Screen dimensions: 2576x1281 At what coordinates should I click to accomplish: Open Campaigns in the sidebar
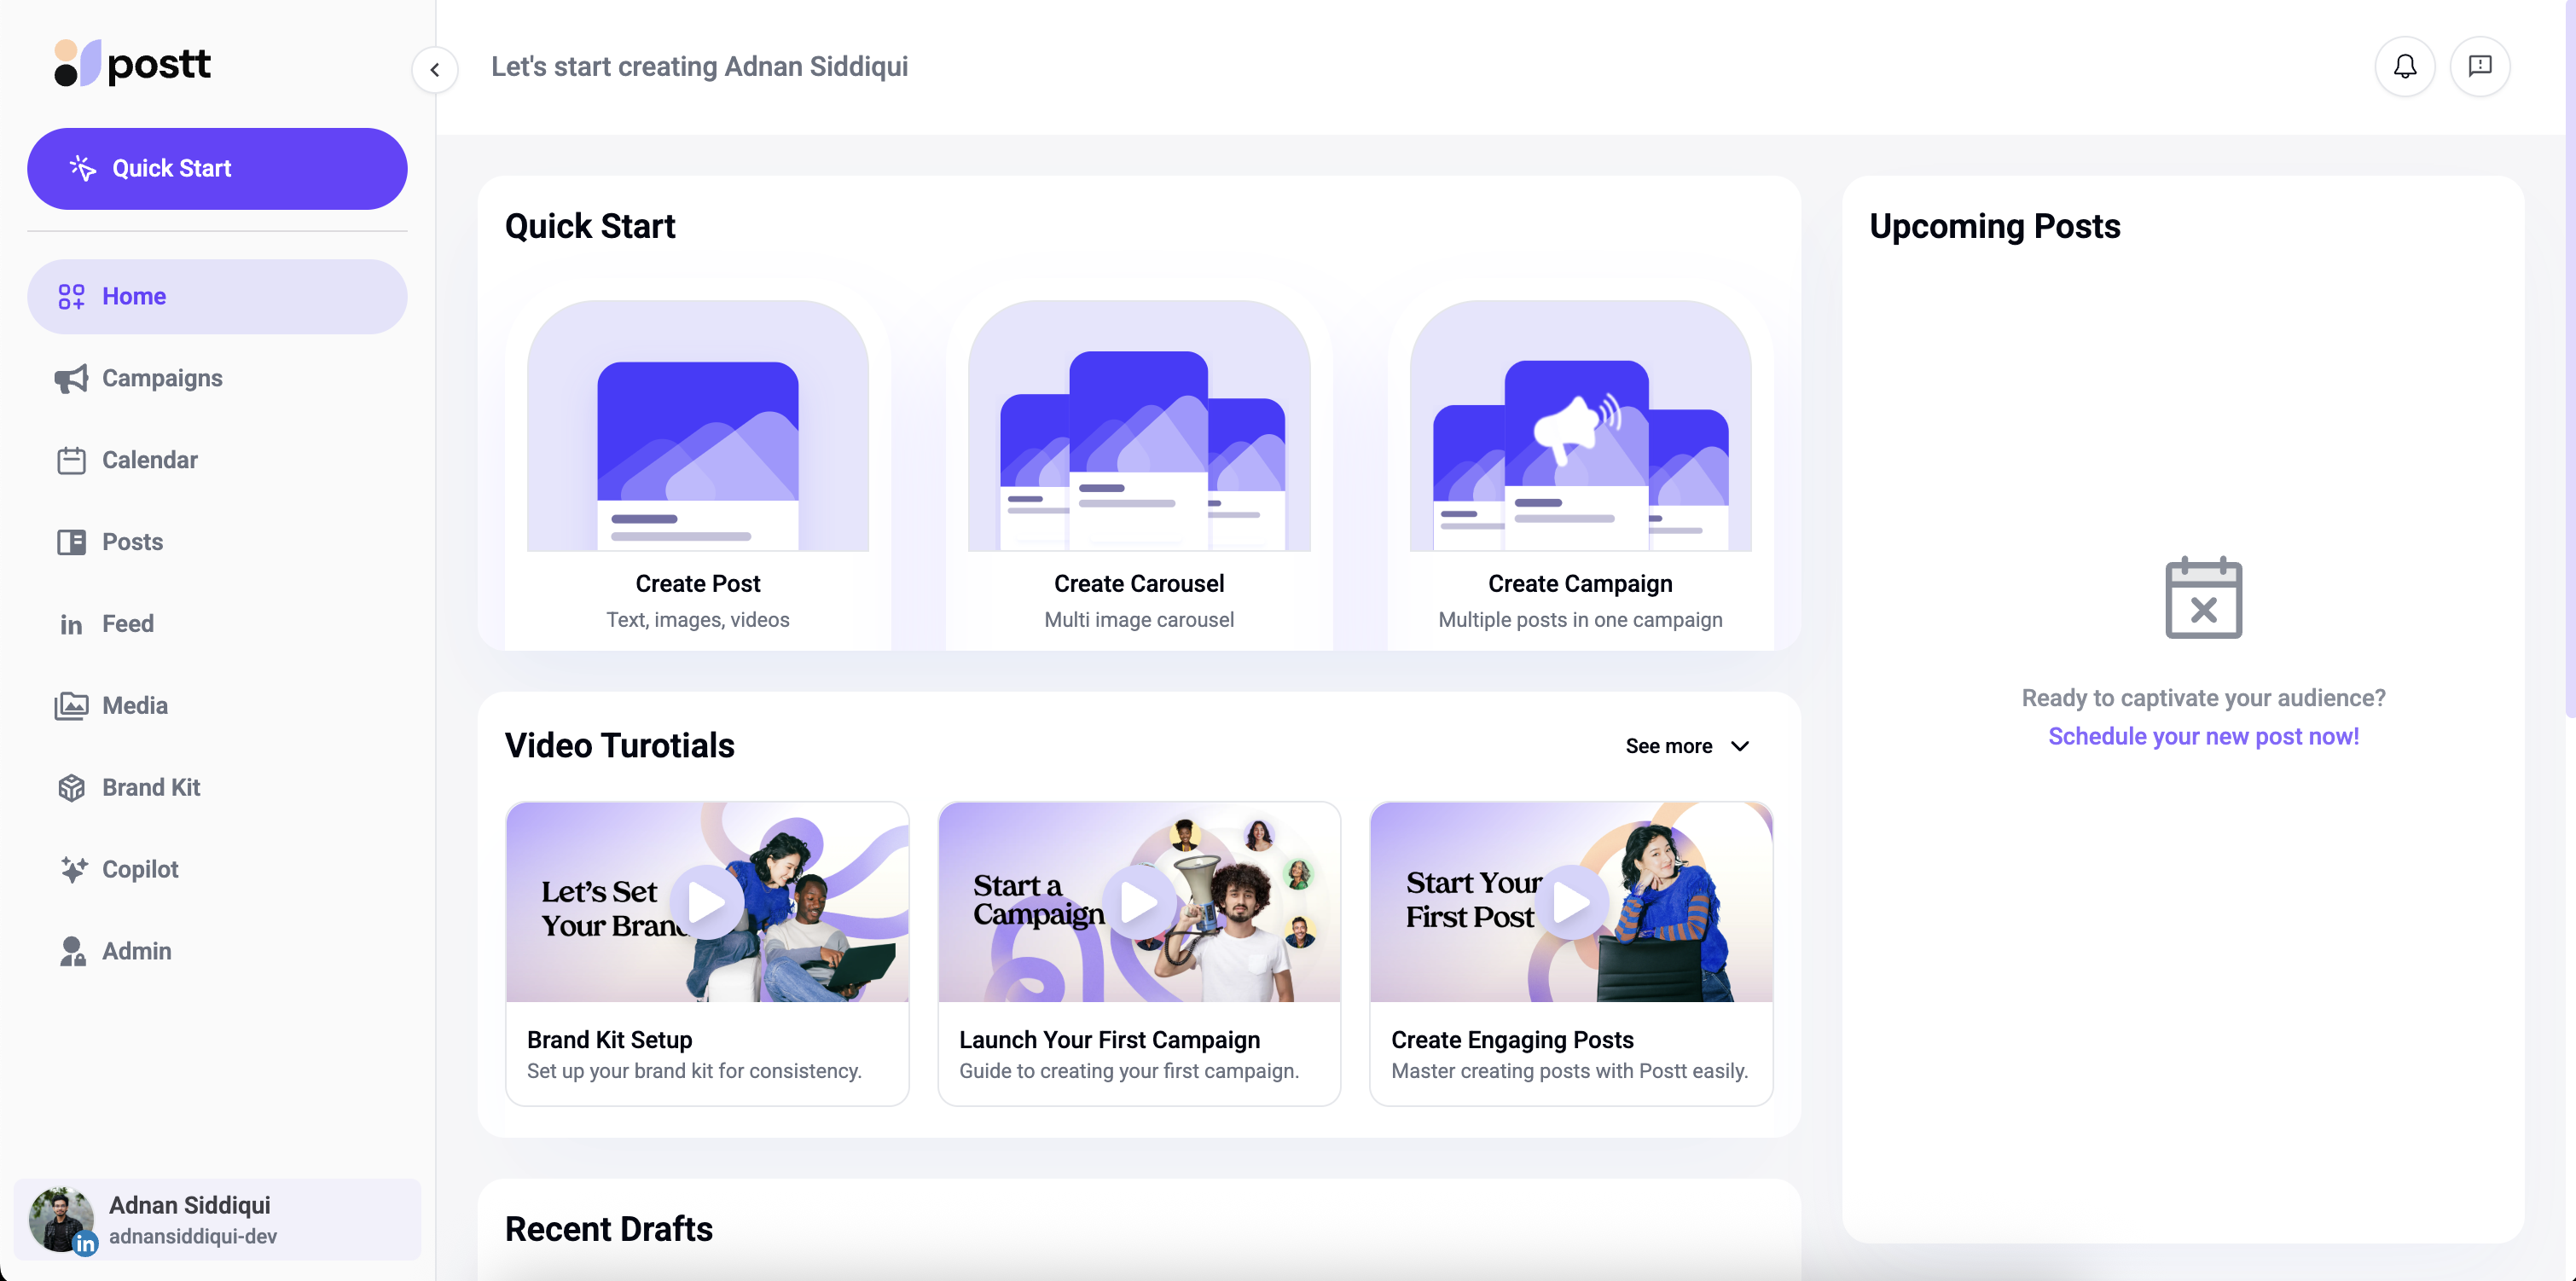click(x=217, y=378)
